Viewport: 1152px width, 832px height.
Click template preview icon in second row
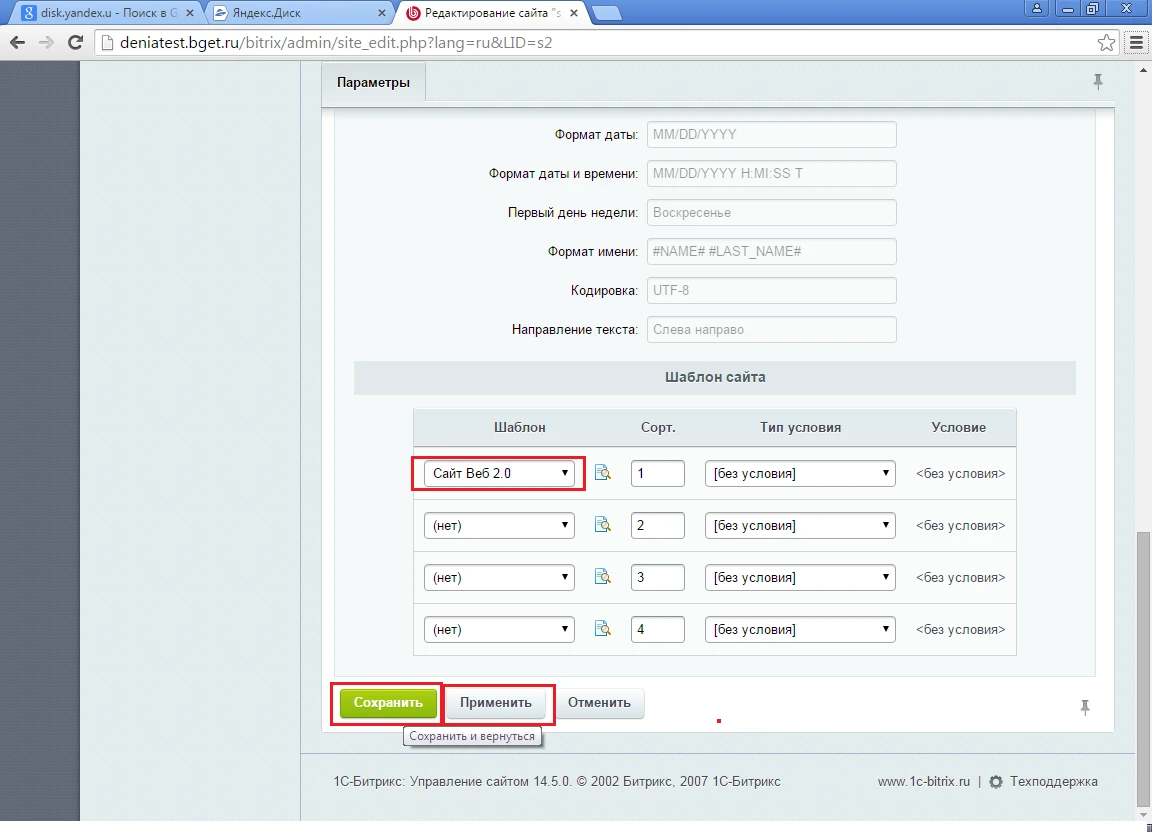click(602, 525)
